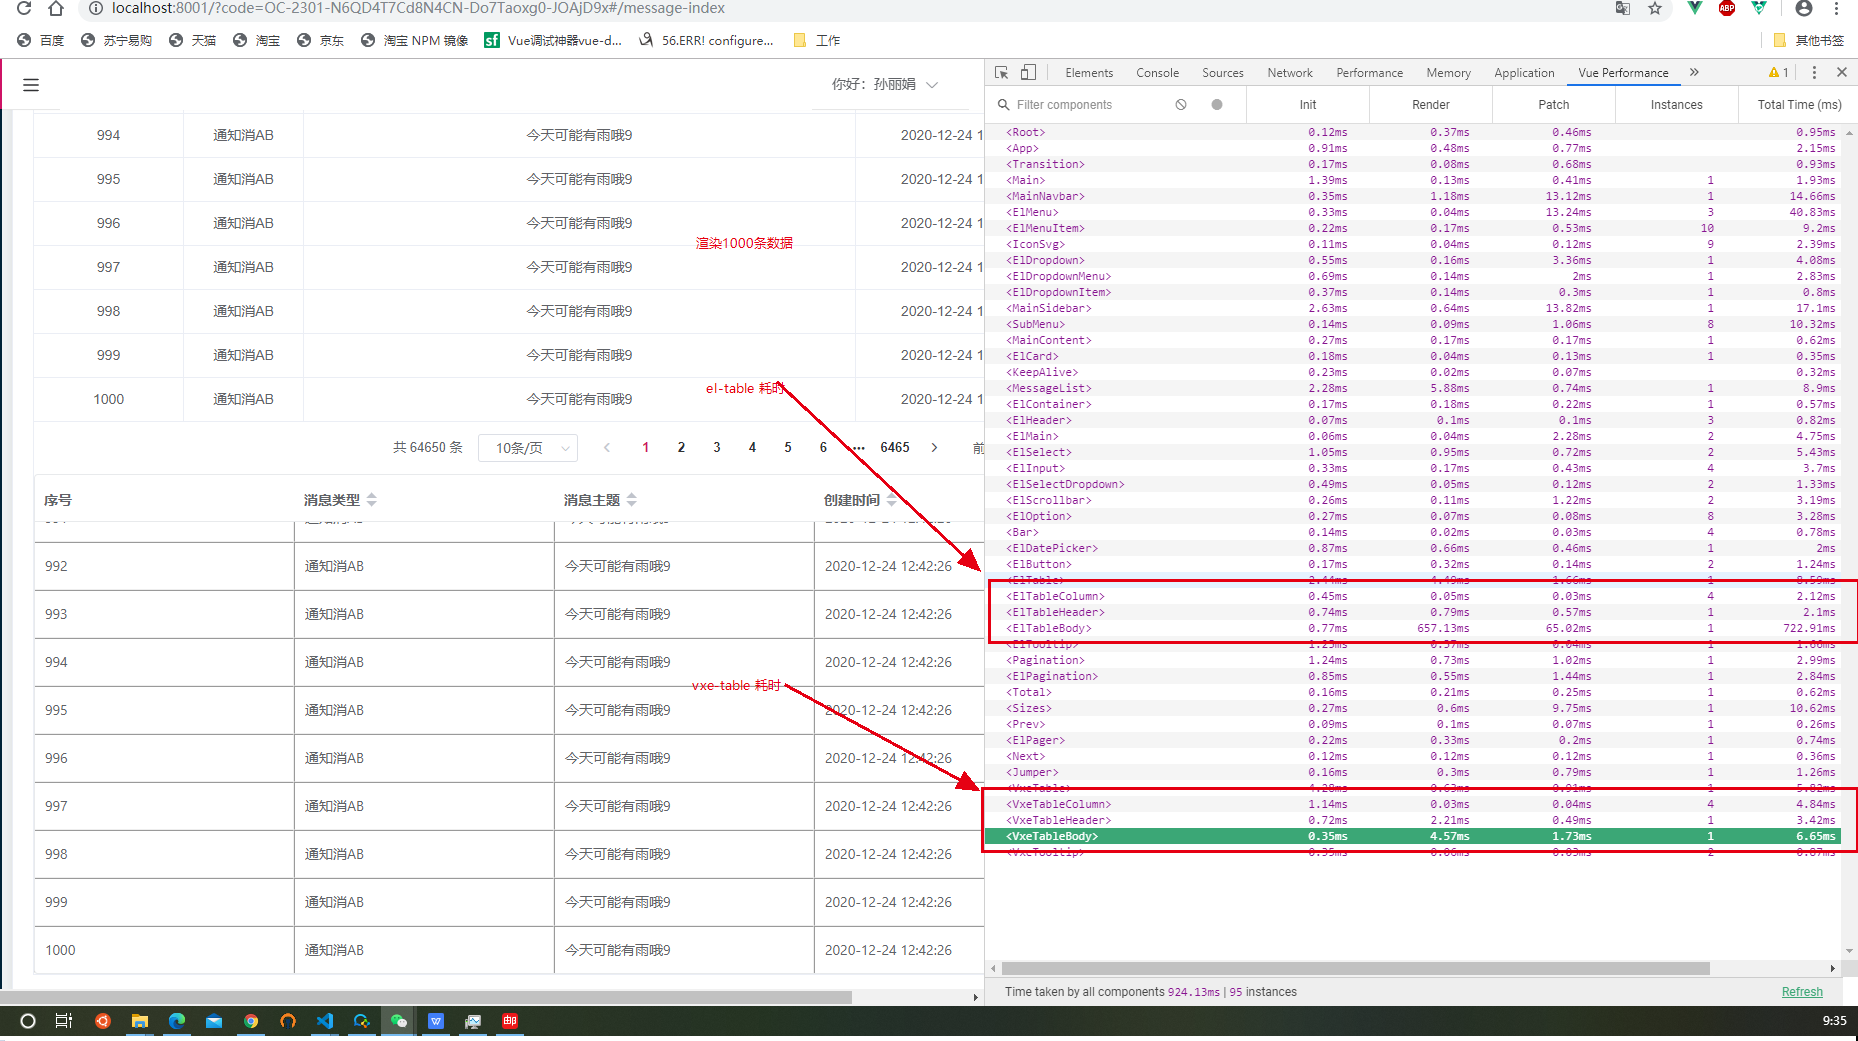Screen dimensions: 1858x1041
Task: Click the page horizontal scrollbar thumb
Action: [x=426, y=997]
